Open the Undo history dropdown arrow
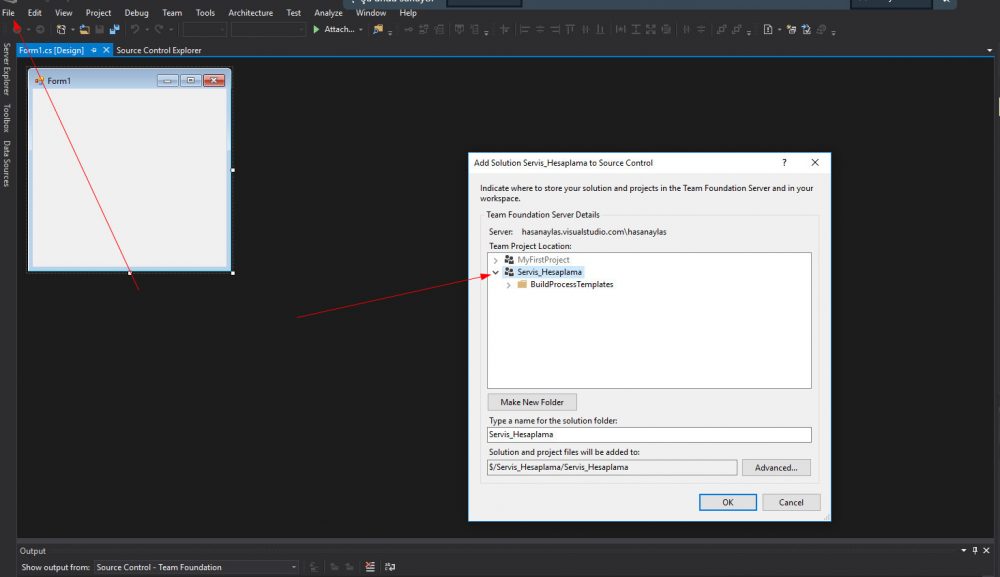This screenshot has width=1000, height=577. coord(147,29)
